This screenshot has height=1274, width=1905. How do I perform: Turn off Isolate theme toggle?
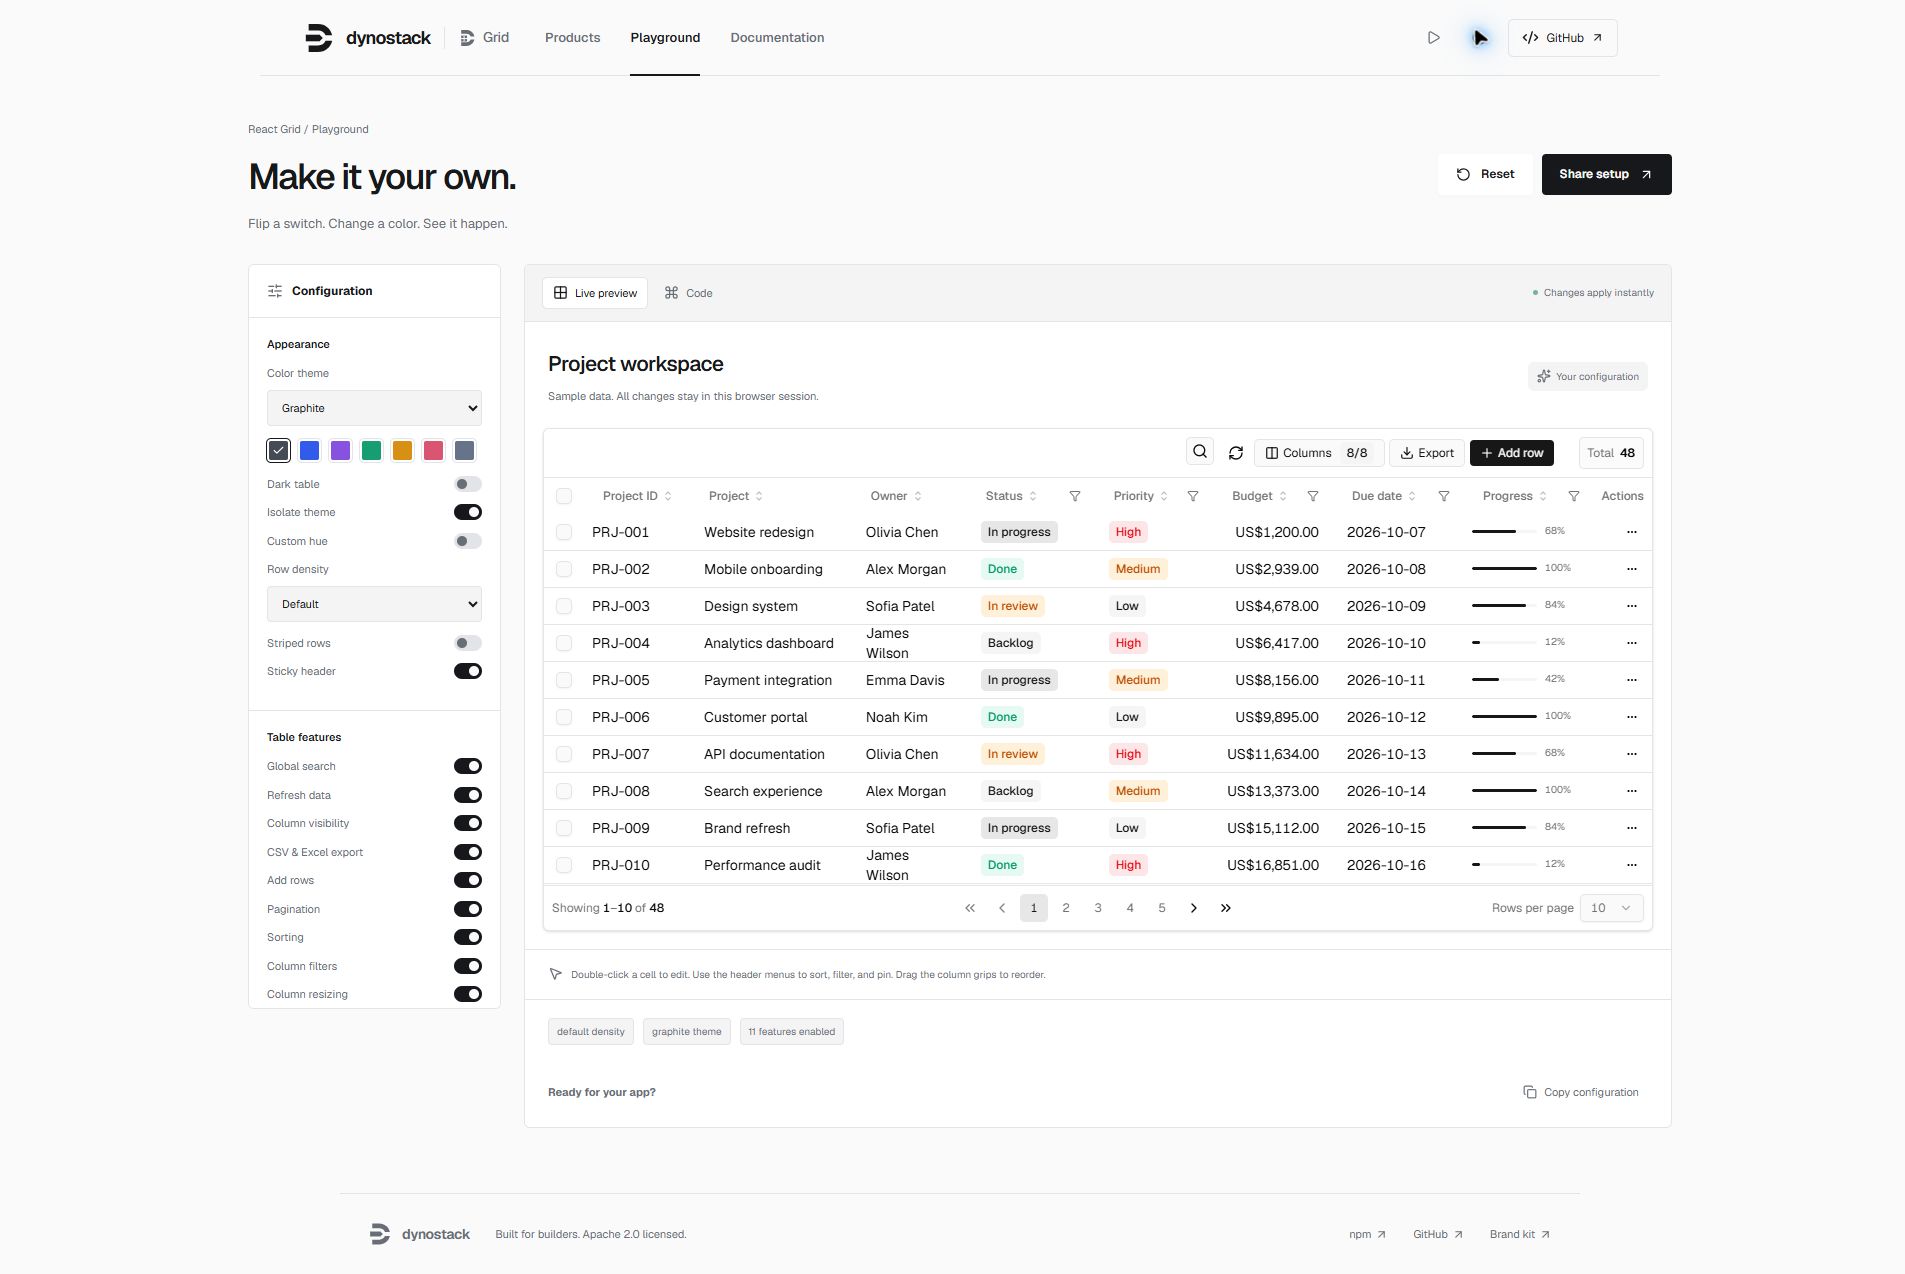pyautogui.click(x=468, y=512)
